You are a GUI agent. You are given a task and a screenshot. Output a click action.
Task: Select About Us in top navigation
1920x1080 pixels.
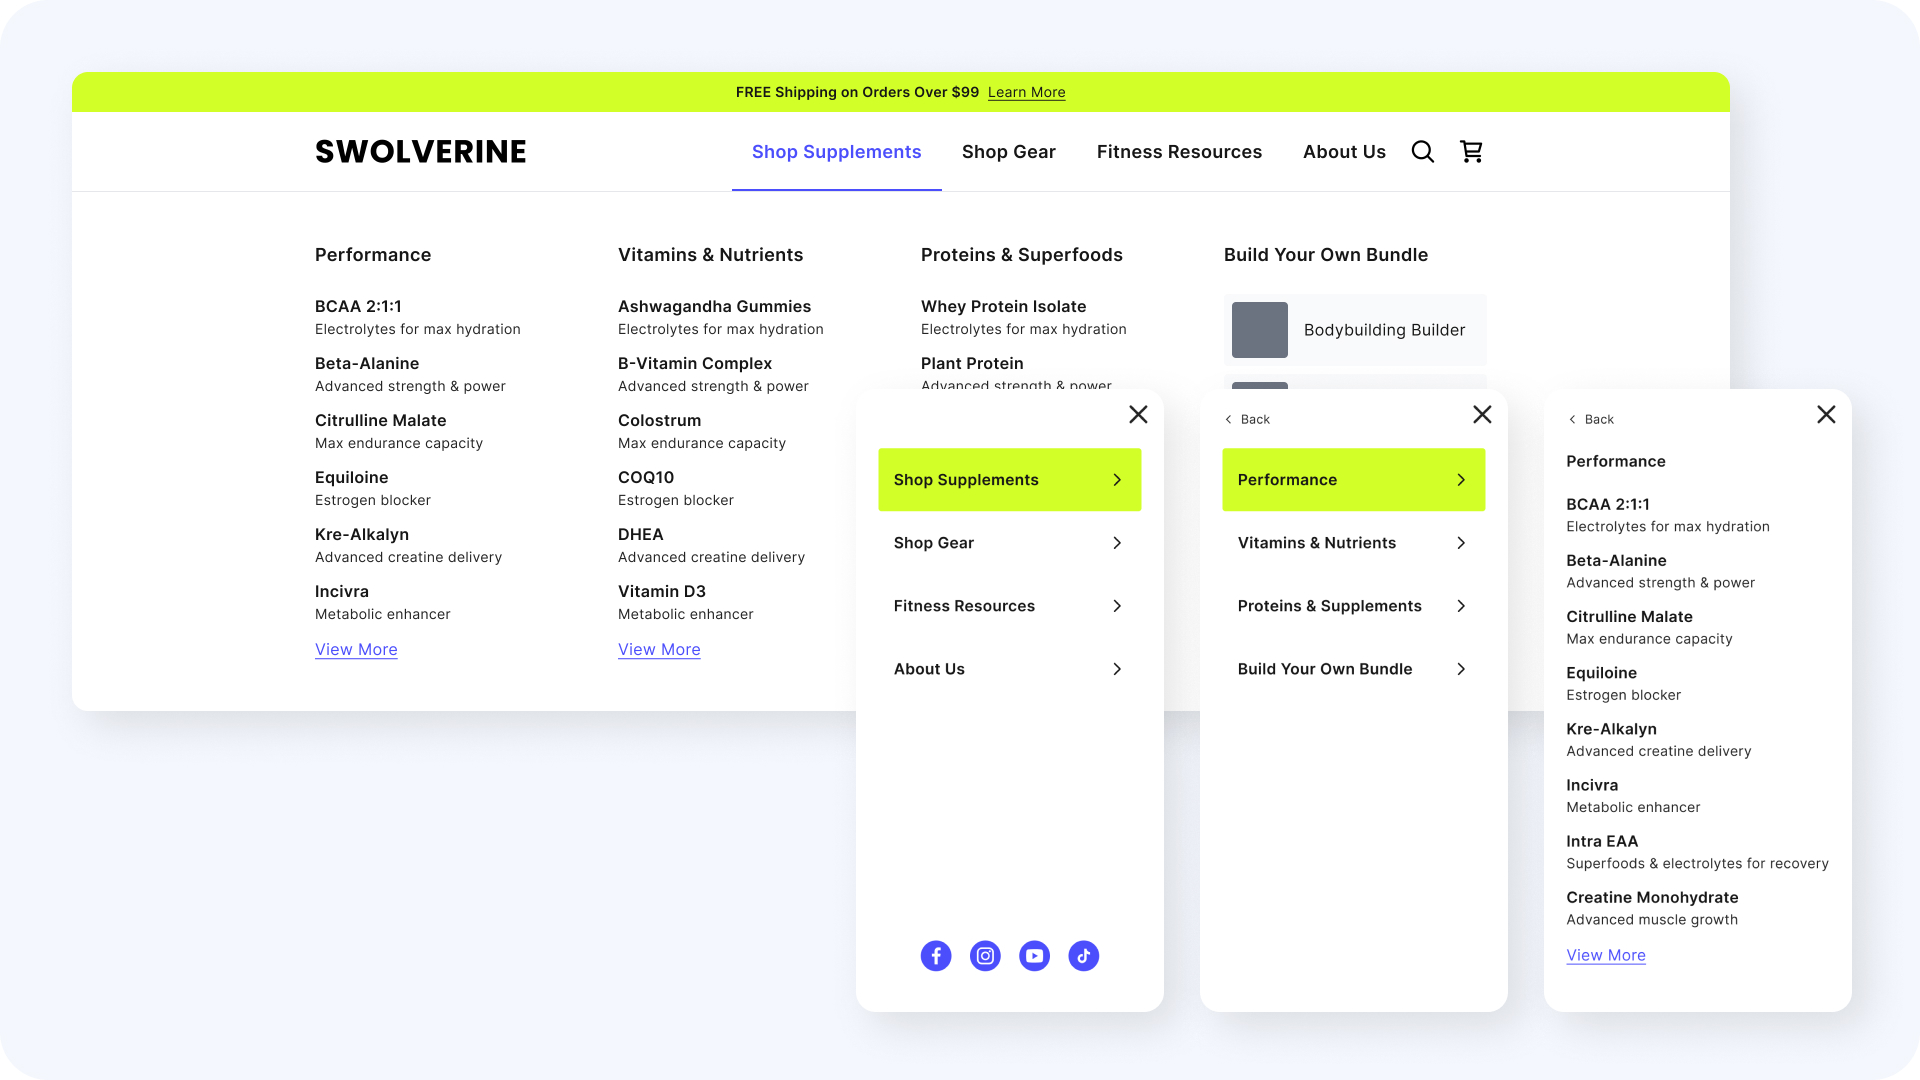(1344, 152)
